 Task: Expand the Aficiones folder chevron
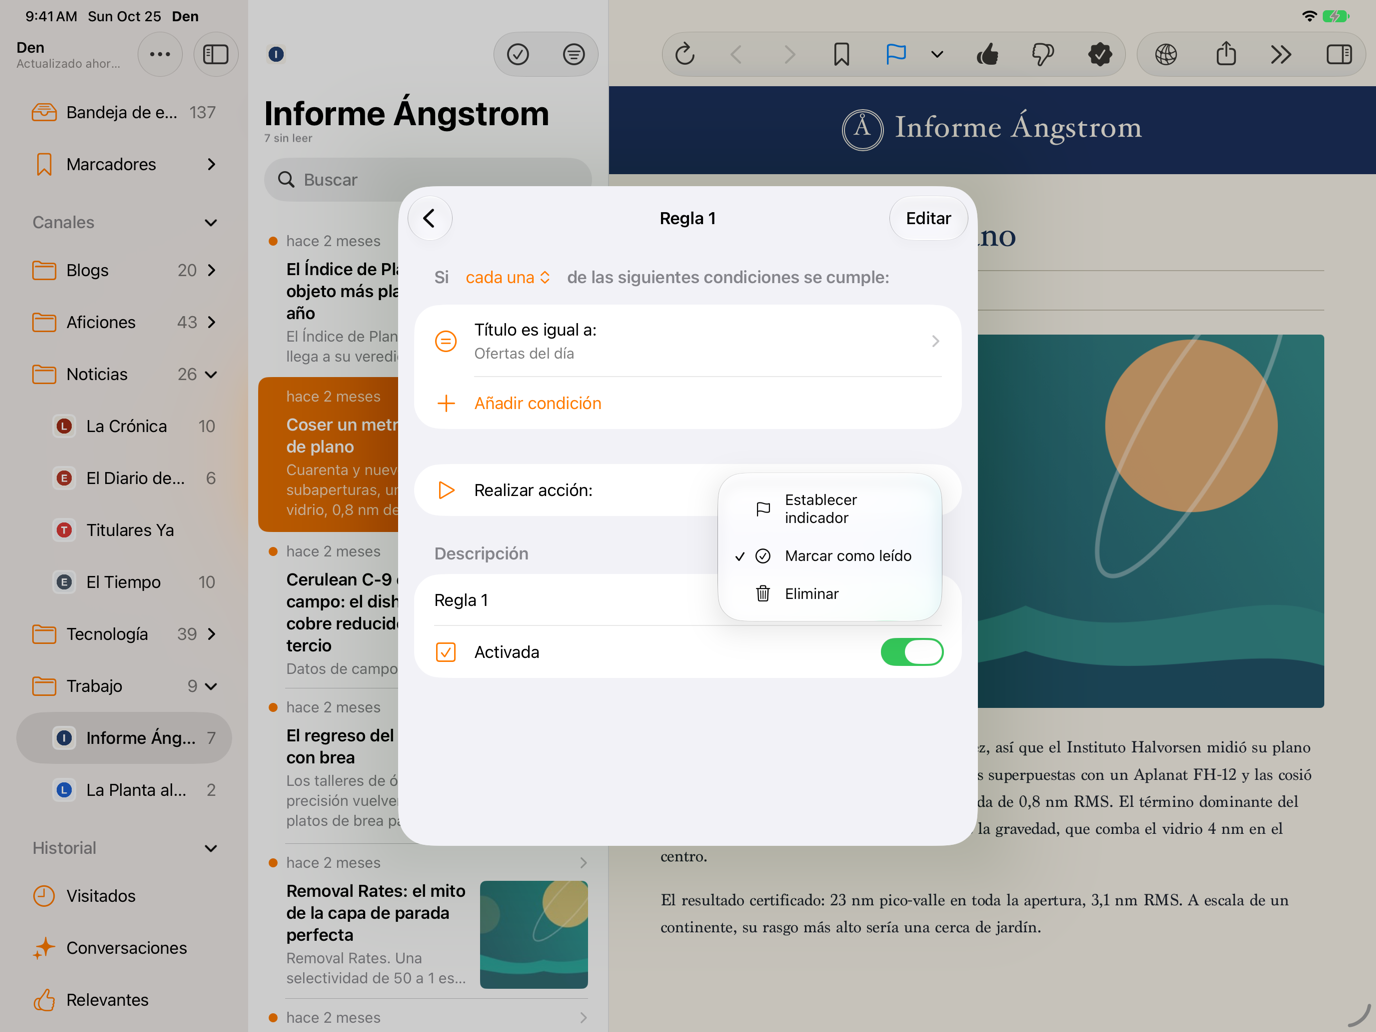tap(211, 322)
